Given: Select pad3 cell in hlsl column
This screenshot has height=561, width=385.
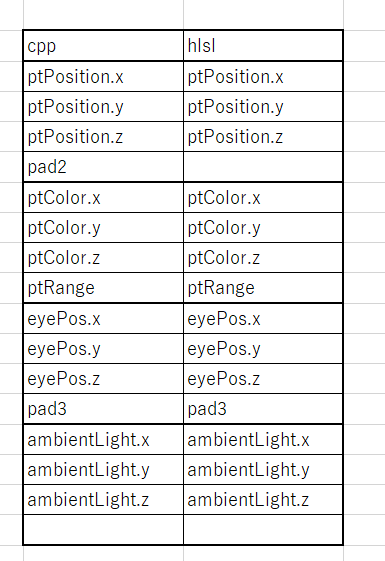Looking at the screenshot, I should coord(263,409).
